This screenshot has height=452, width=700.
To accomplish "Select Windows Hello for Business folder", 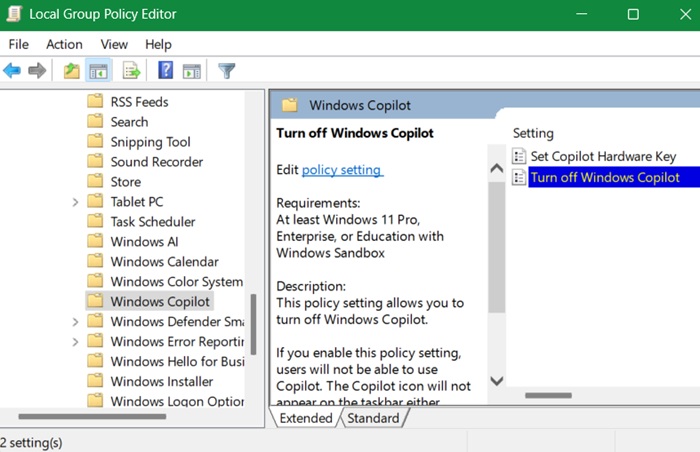I will (x=177, y=361).
